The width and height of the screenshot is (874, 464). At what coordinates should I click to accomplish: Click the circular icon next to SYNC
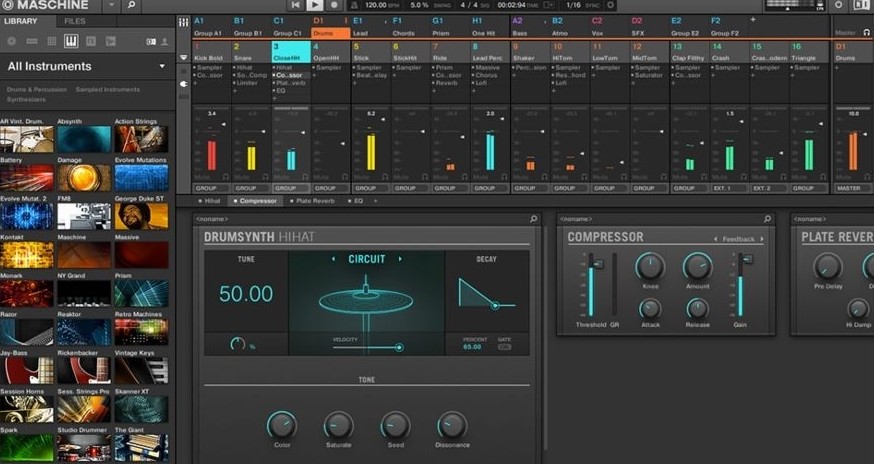[x=610, y=5]
